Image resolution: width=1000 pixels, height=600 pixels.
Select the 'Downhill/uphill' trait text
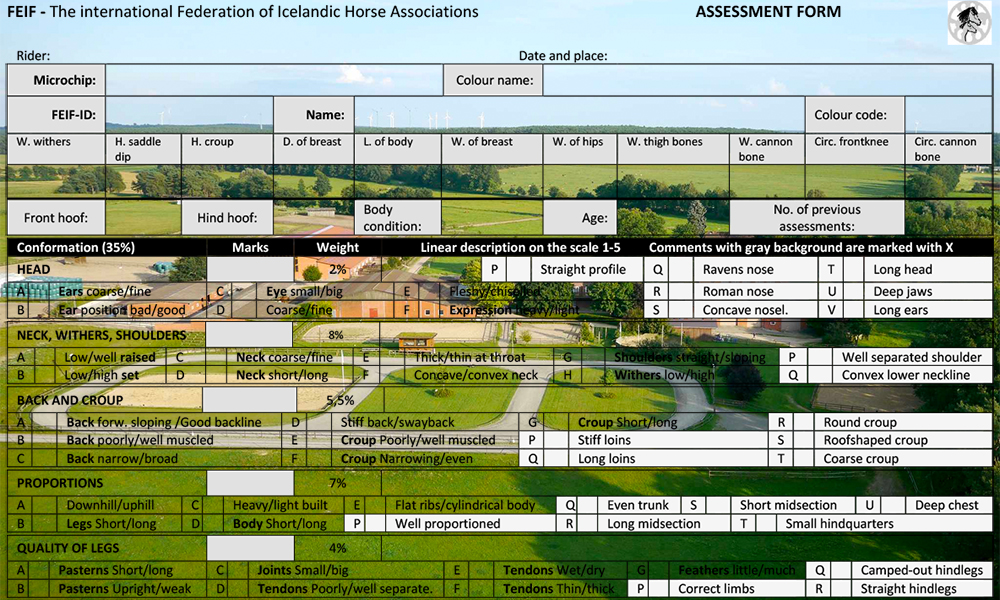point(110,505)
